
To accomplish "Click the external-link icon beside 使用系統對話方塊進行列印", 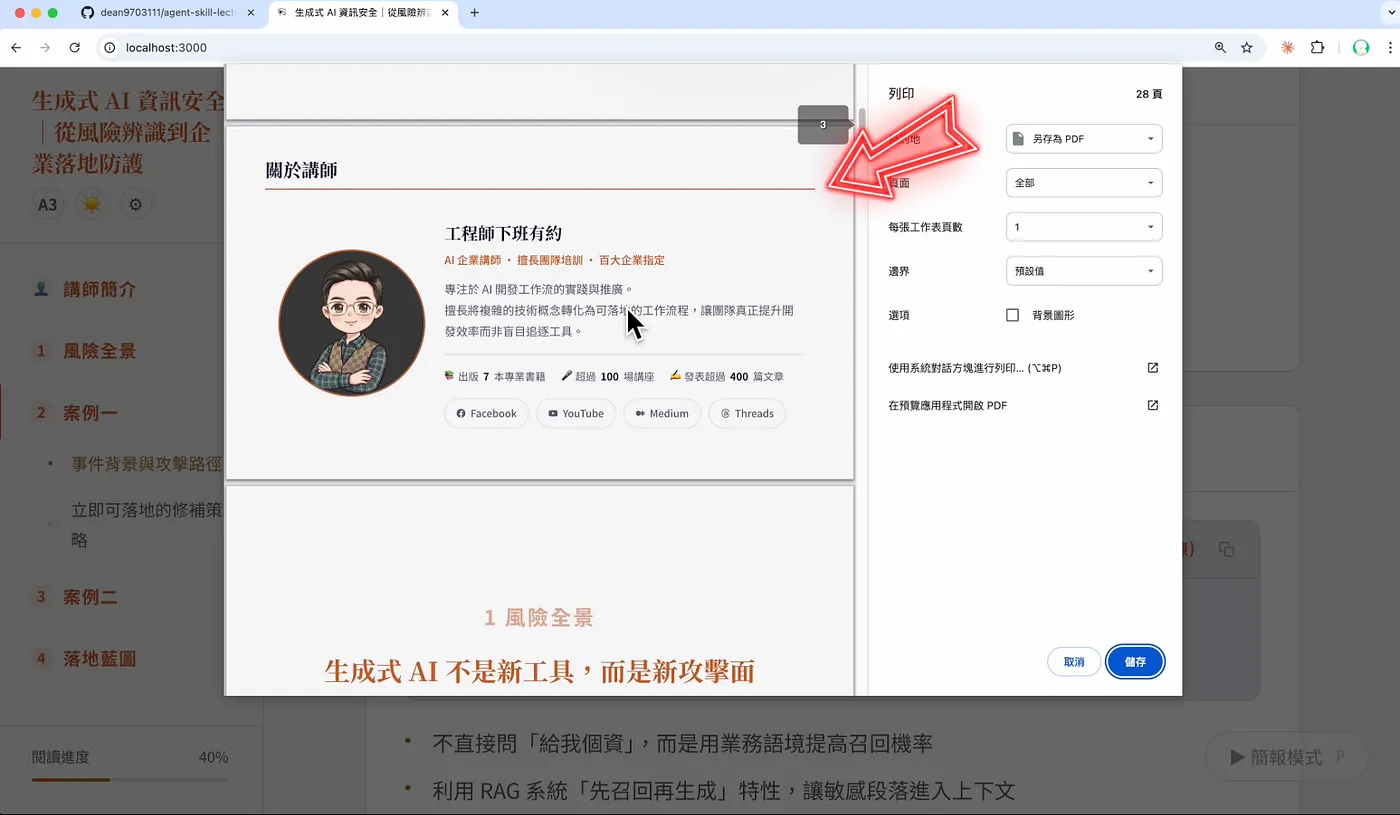I will tap(1153, 368).
